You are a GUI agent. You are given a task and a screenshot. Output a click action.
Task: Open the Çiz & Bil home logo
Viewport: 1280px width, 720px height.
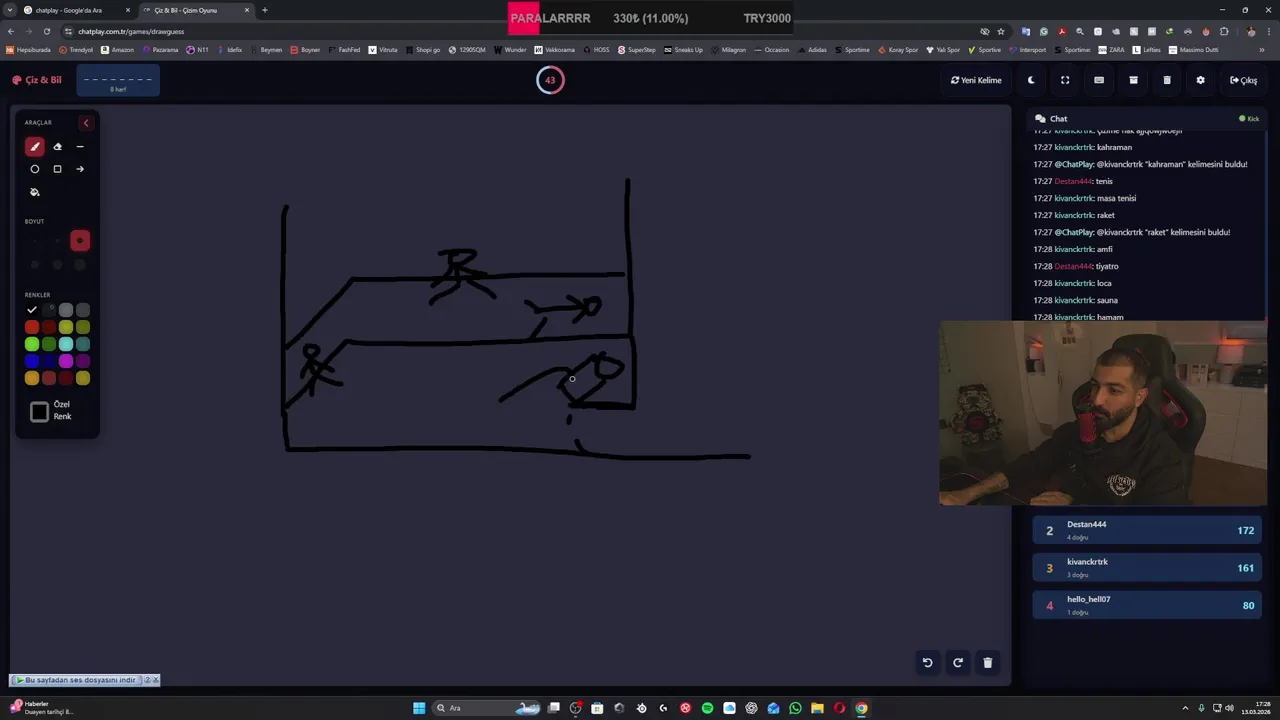pyautogui.click(x=37, y=80)
